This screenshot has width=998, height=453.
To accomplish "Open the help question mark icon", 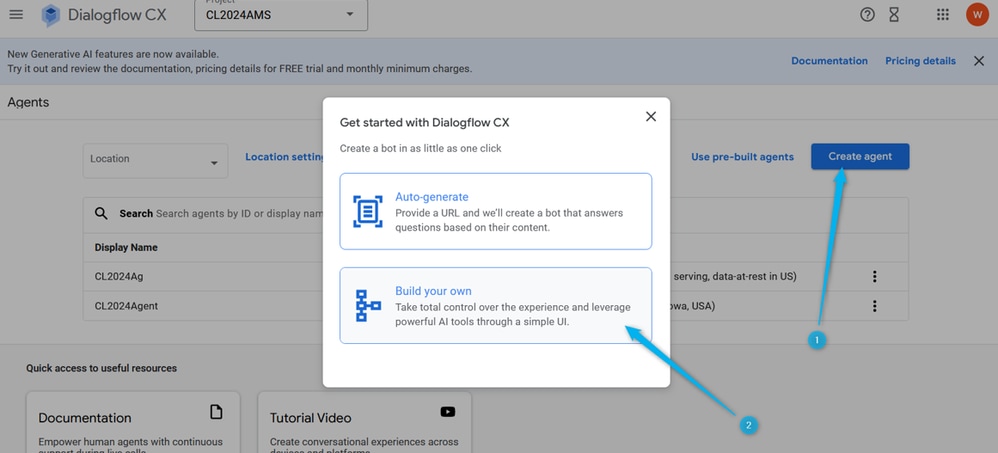I will [867, 15].
